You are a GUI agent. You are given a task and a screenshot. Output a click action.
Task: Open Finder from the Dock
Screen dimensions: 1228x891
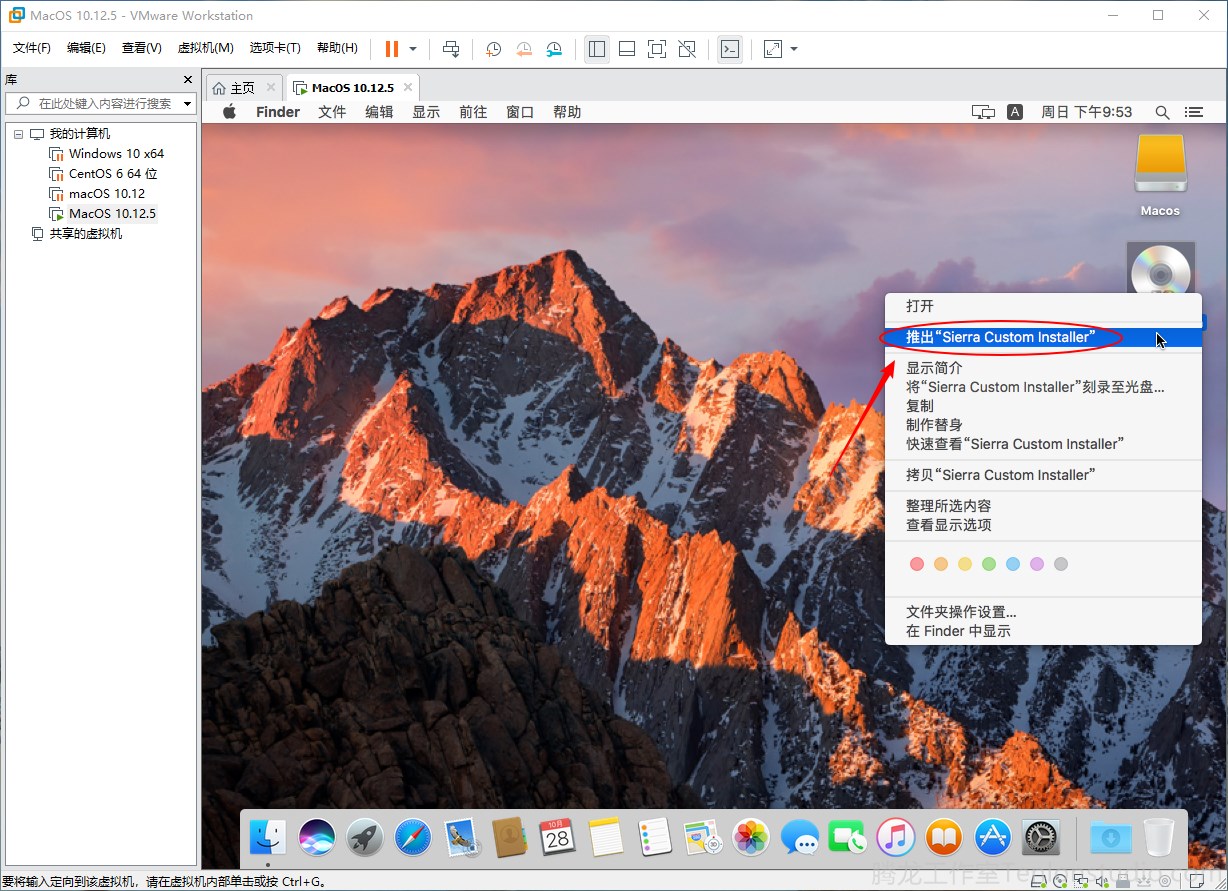268,837
